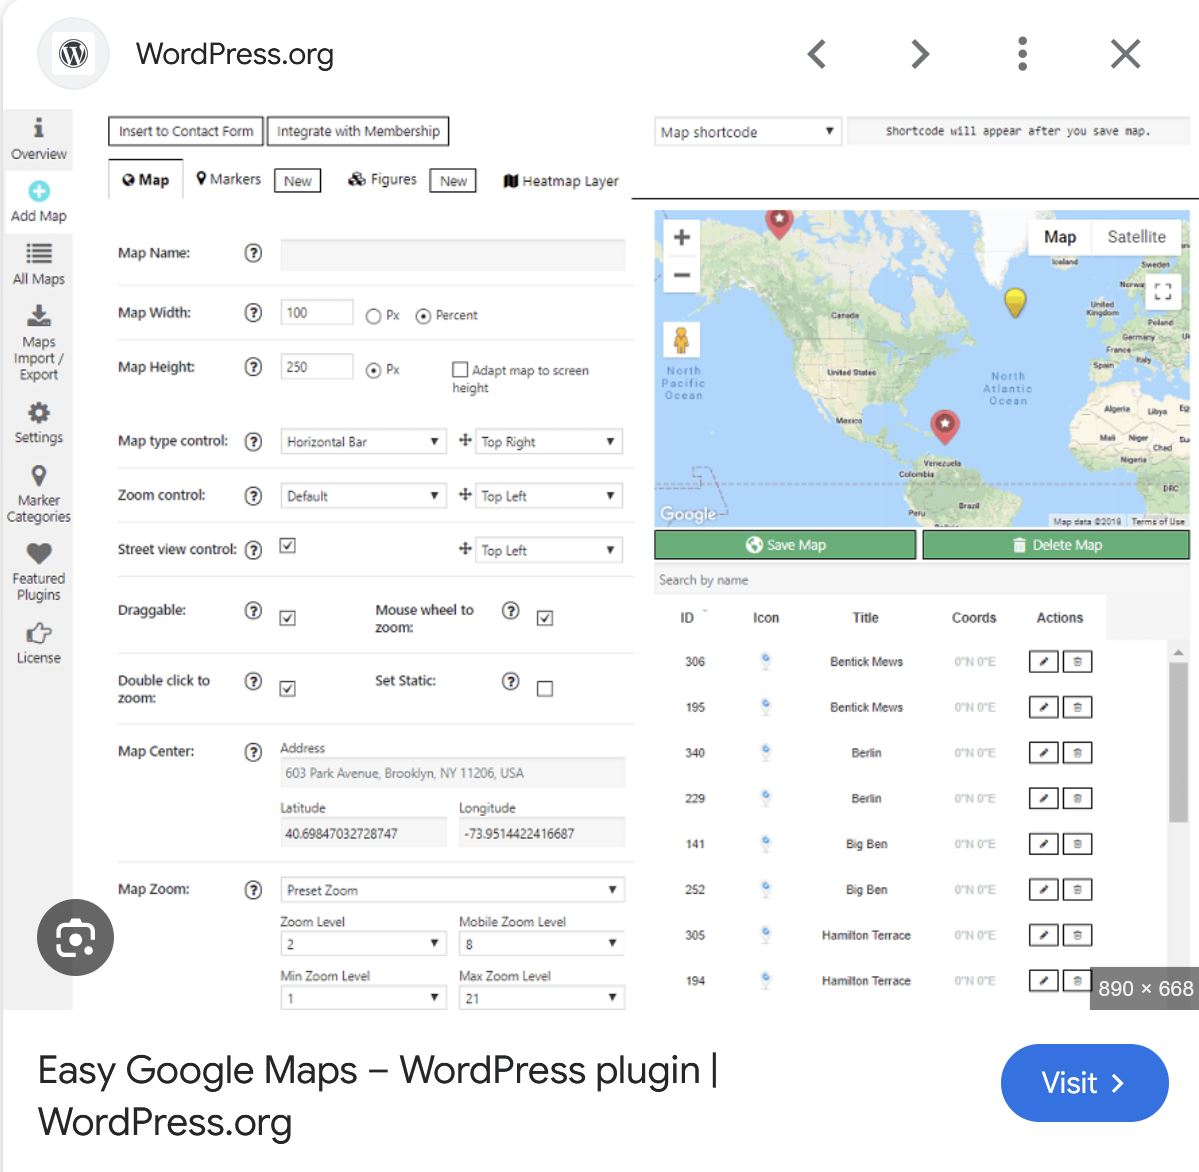
Task: Switch to the Markers tab
Action: pos(229,180)
